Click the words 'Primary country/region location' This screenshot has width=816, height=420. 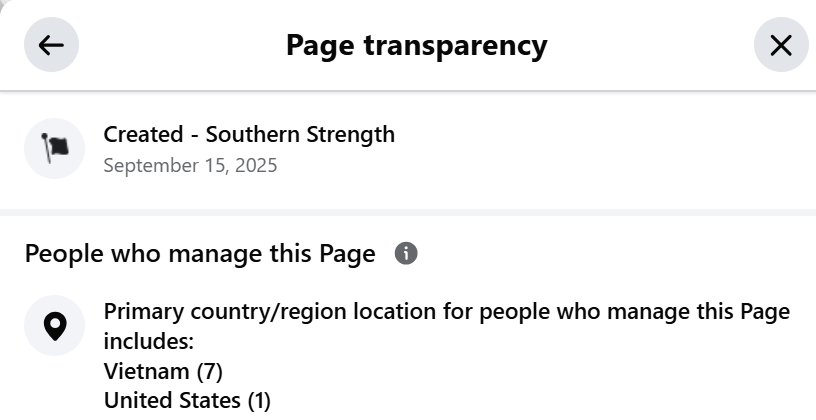[x=289, y=312]
